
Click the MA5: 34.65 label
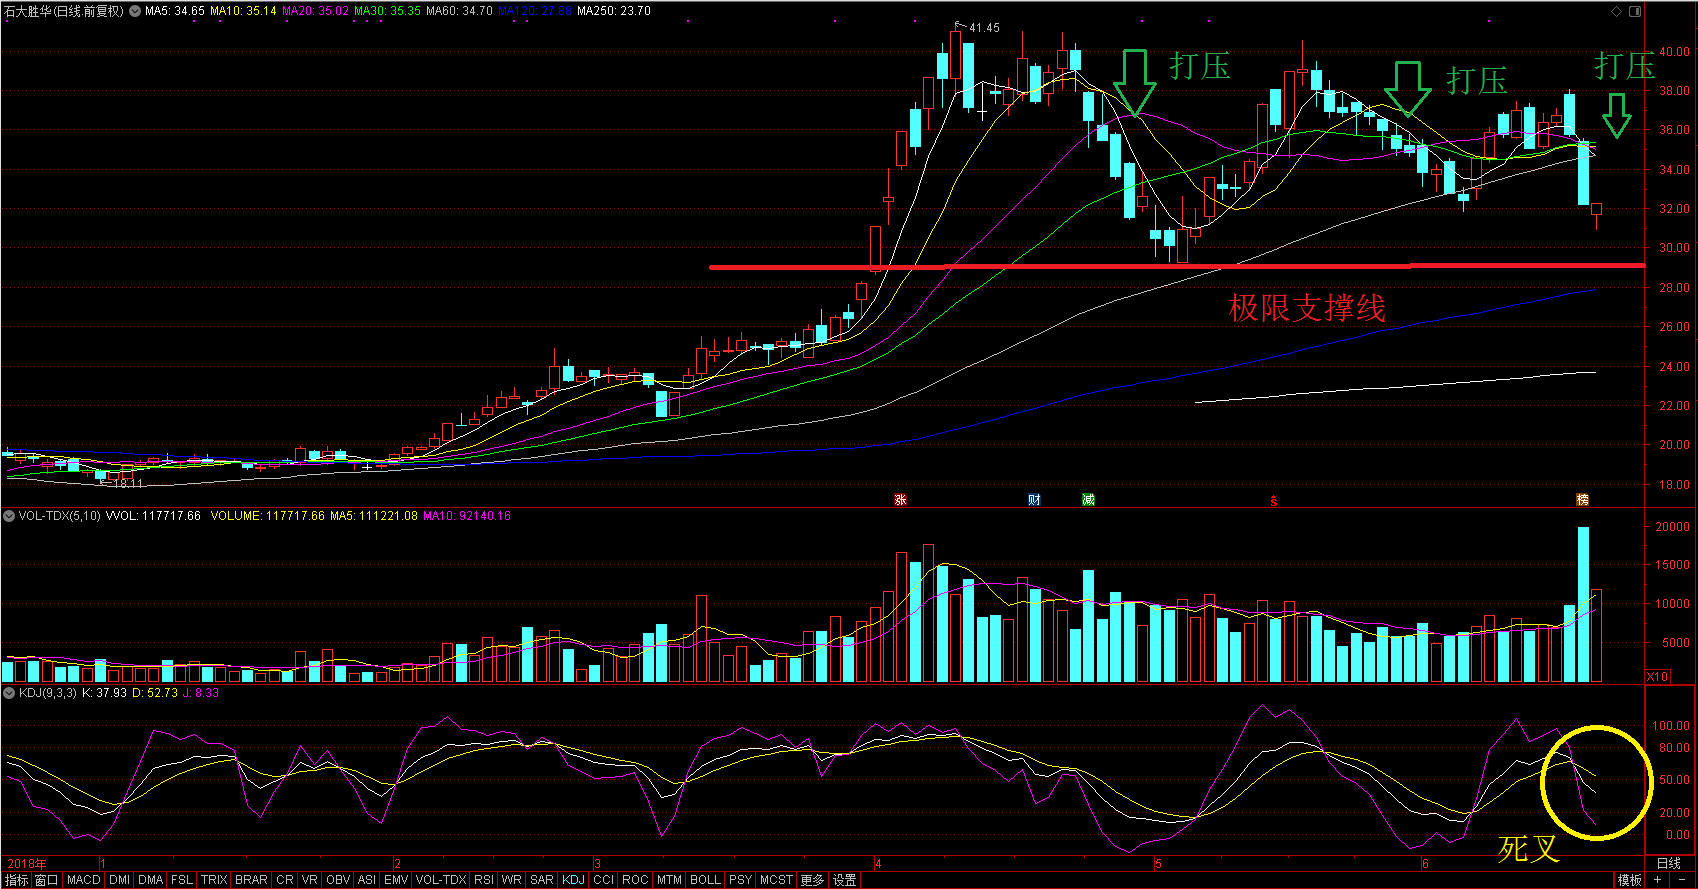pos(175,11)
